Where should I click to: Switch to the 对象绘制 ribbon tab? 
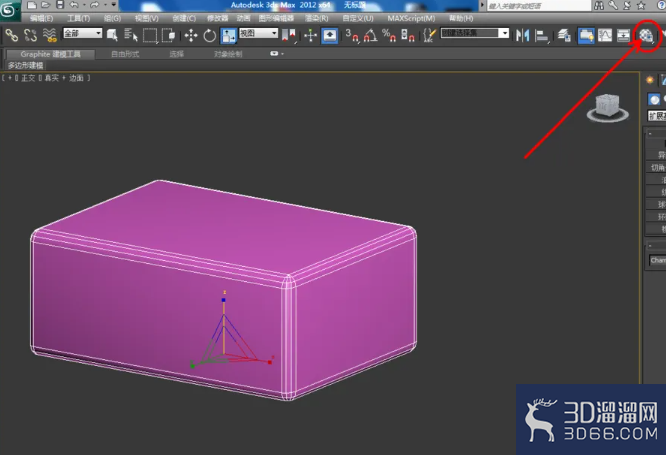(x=228, y=54)
